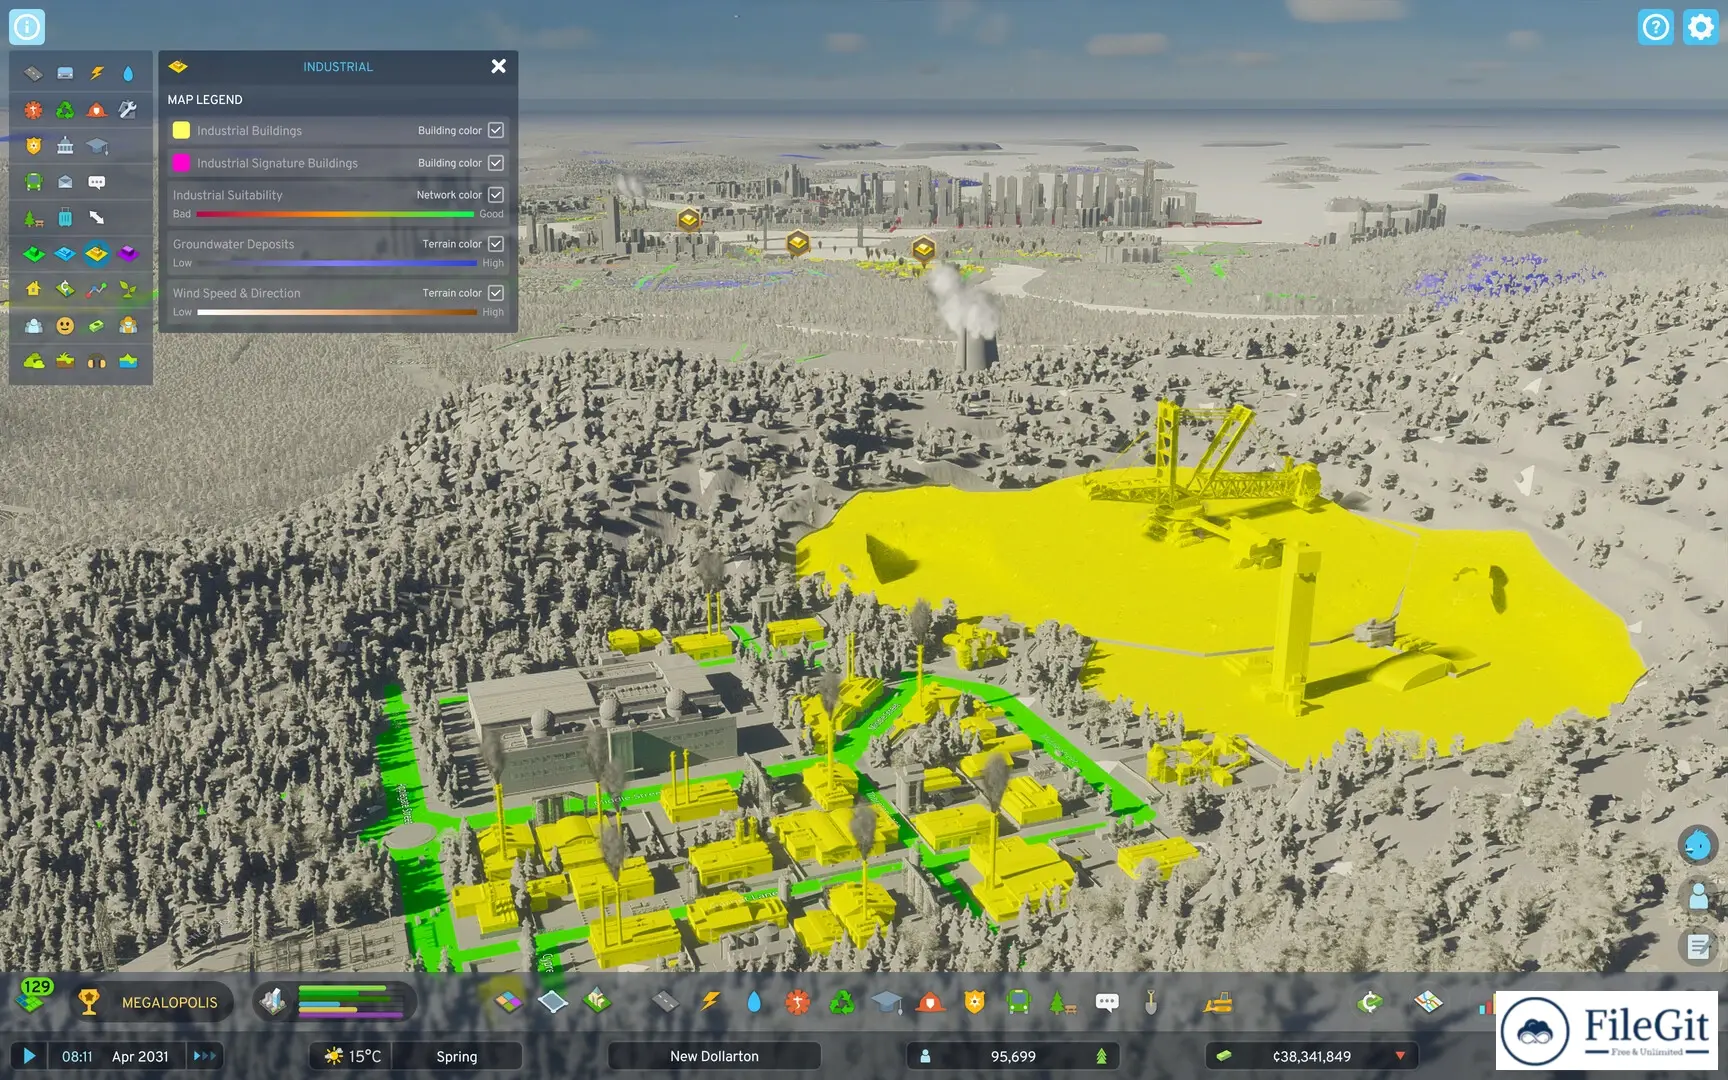The height and width of the screenshot is (1080, 1728).
Task: Open the Public Transport bus info view in panel
Action: (33, 182)
